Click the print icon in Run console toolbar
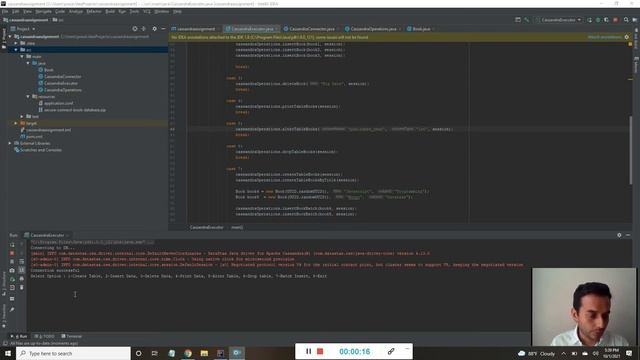The height and width of the screenshot is (360, 640). click(x=22, y=279)
